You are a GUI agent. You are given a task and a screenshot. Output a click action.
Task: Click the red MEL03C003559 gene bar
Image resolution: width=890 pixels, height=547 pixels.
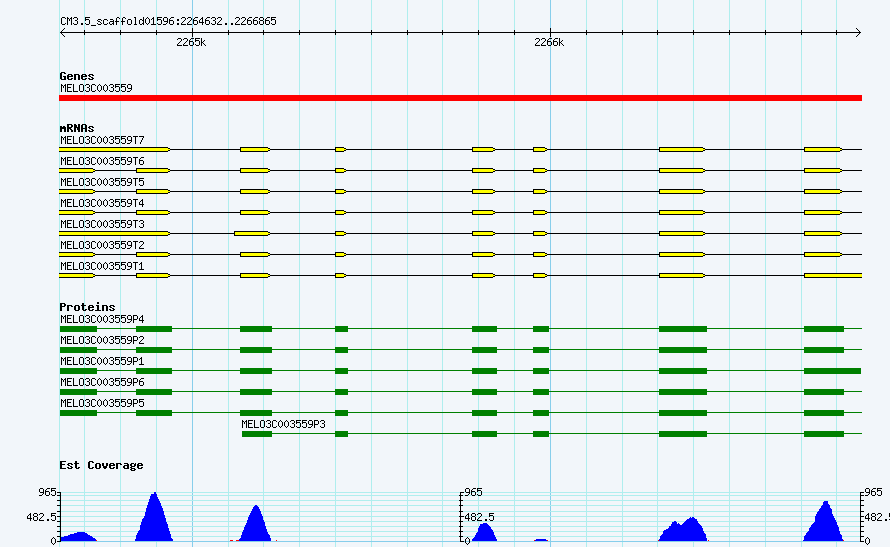(460, 98)
